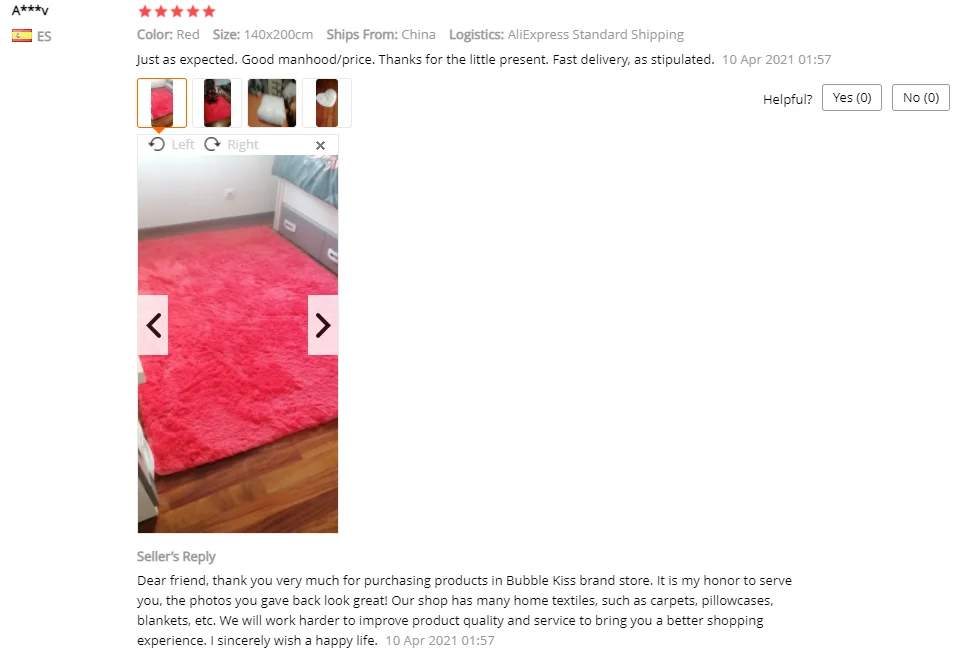Show the previous review photo
Screen dimensions: 953x652
pos(153,325)
